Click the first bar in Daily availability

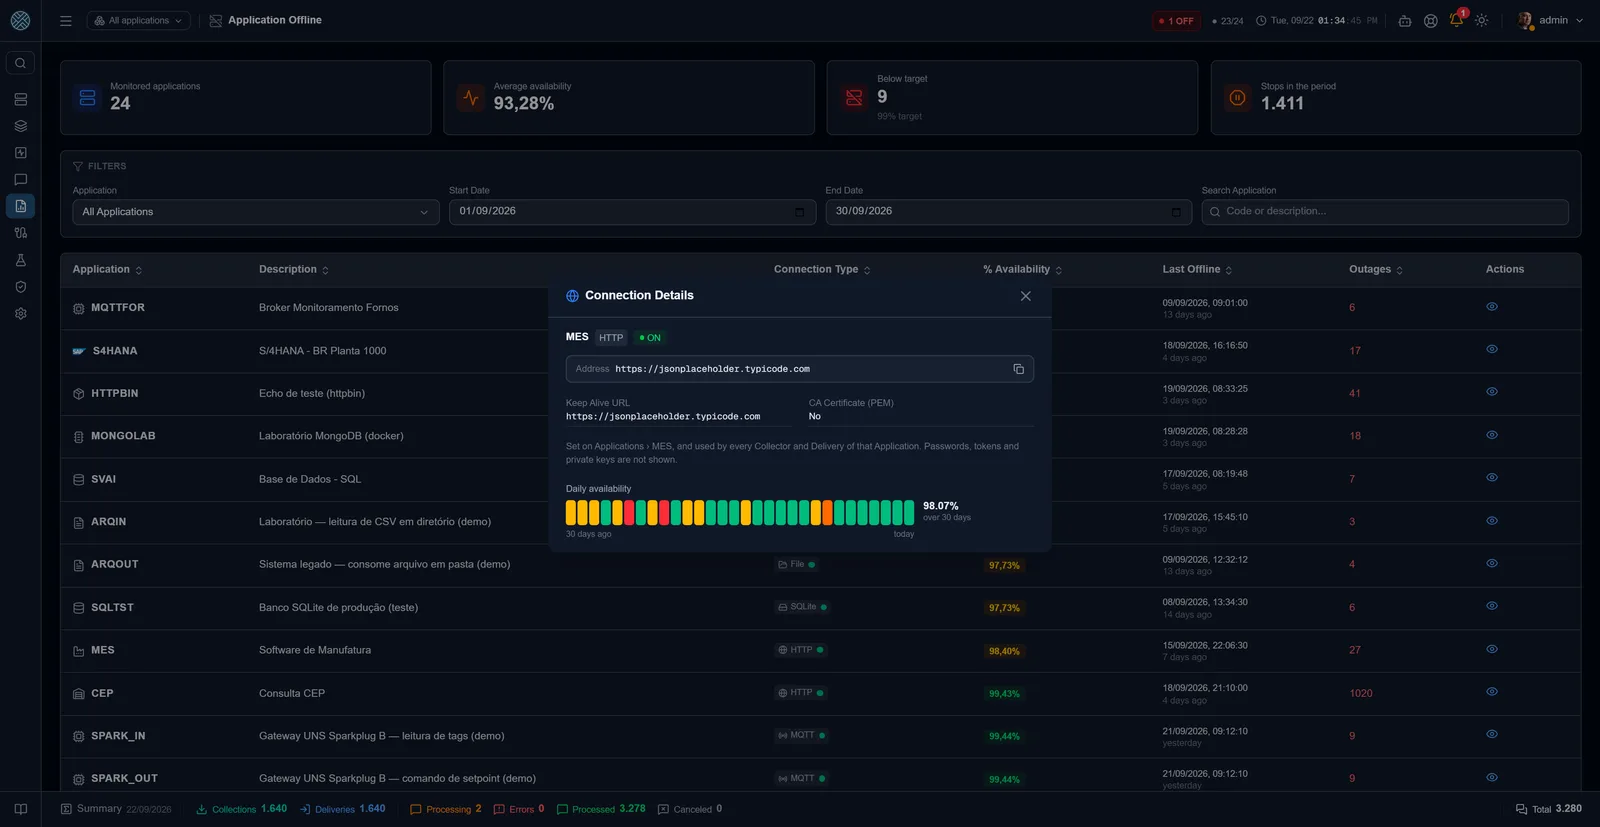(571, 513)
